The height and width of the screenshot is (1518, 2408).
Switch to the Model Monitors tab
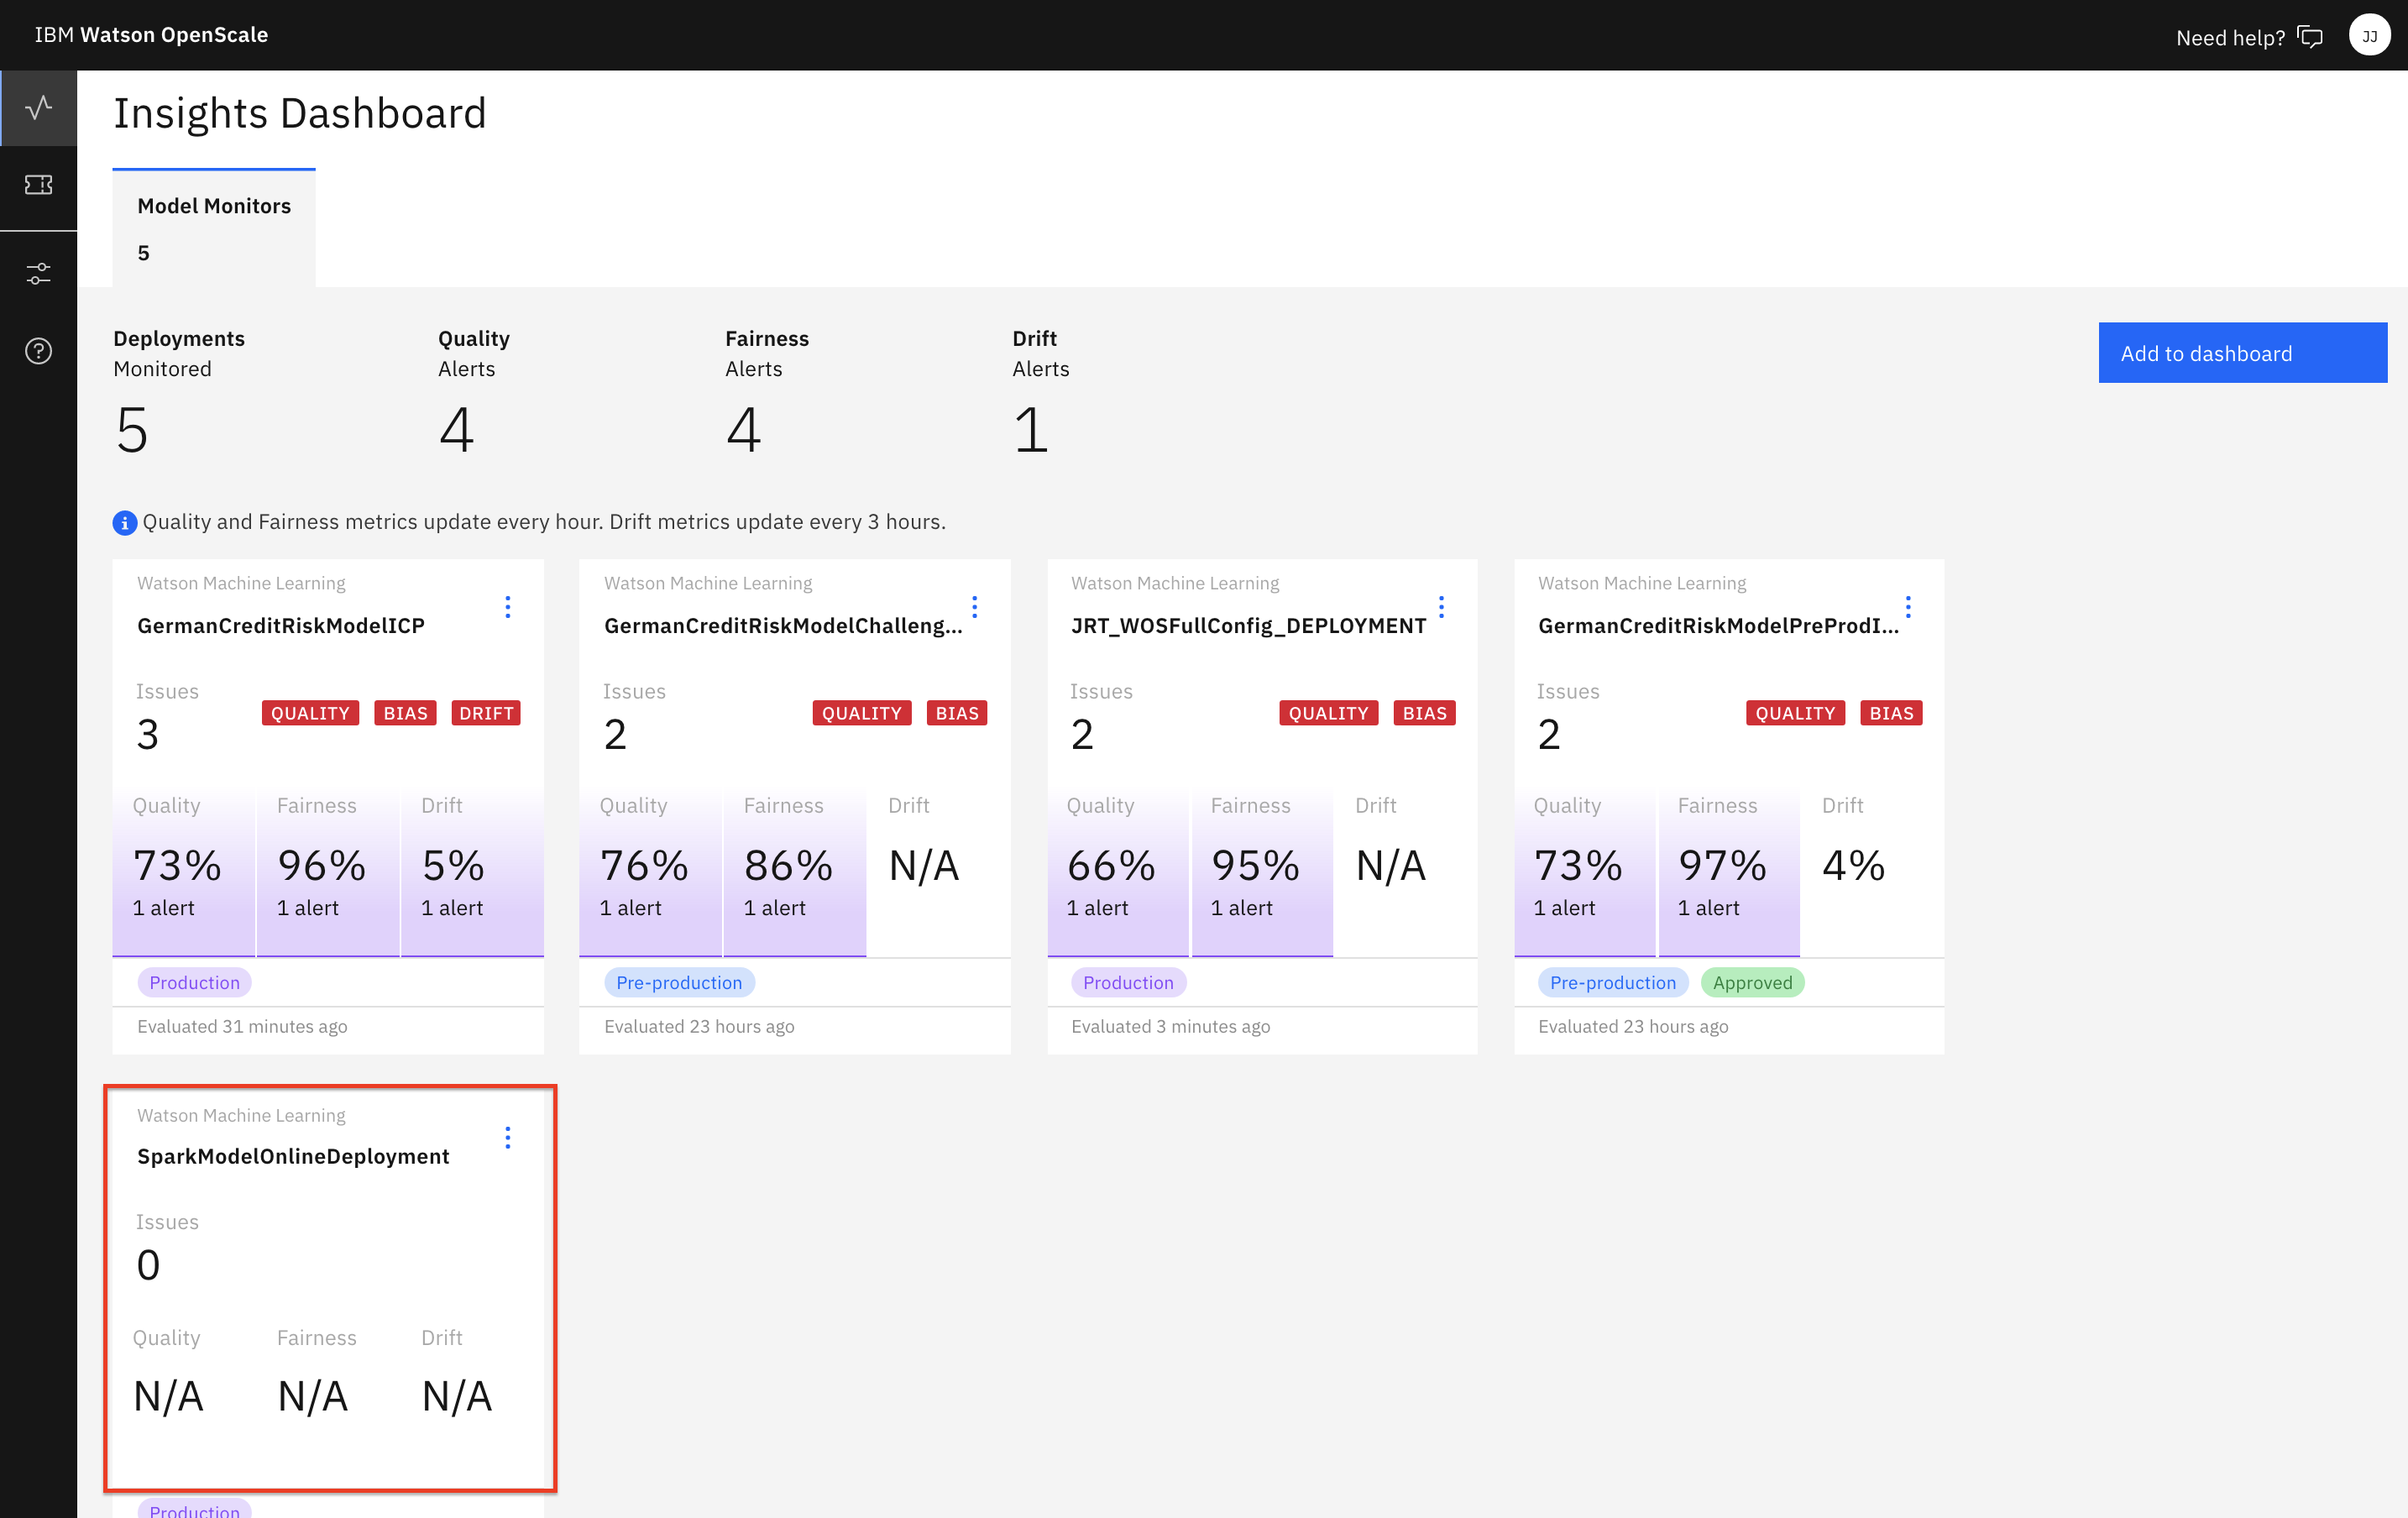tap(214, 227)
